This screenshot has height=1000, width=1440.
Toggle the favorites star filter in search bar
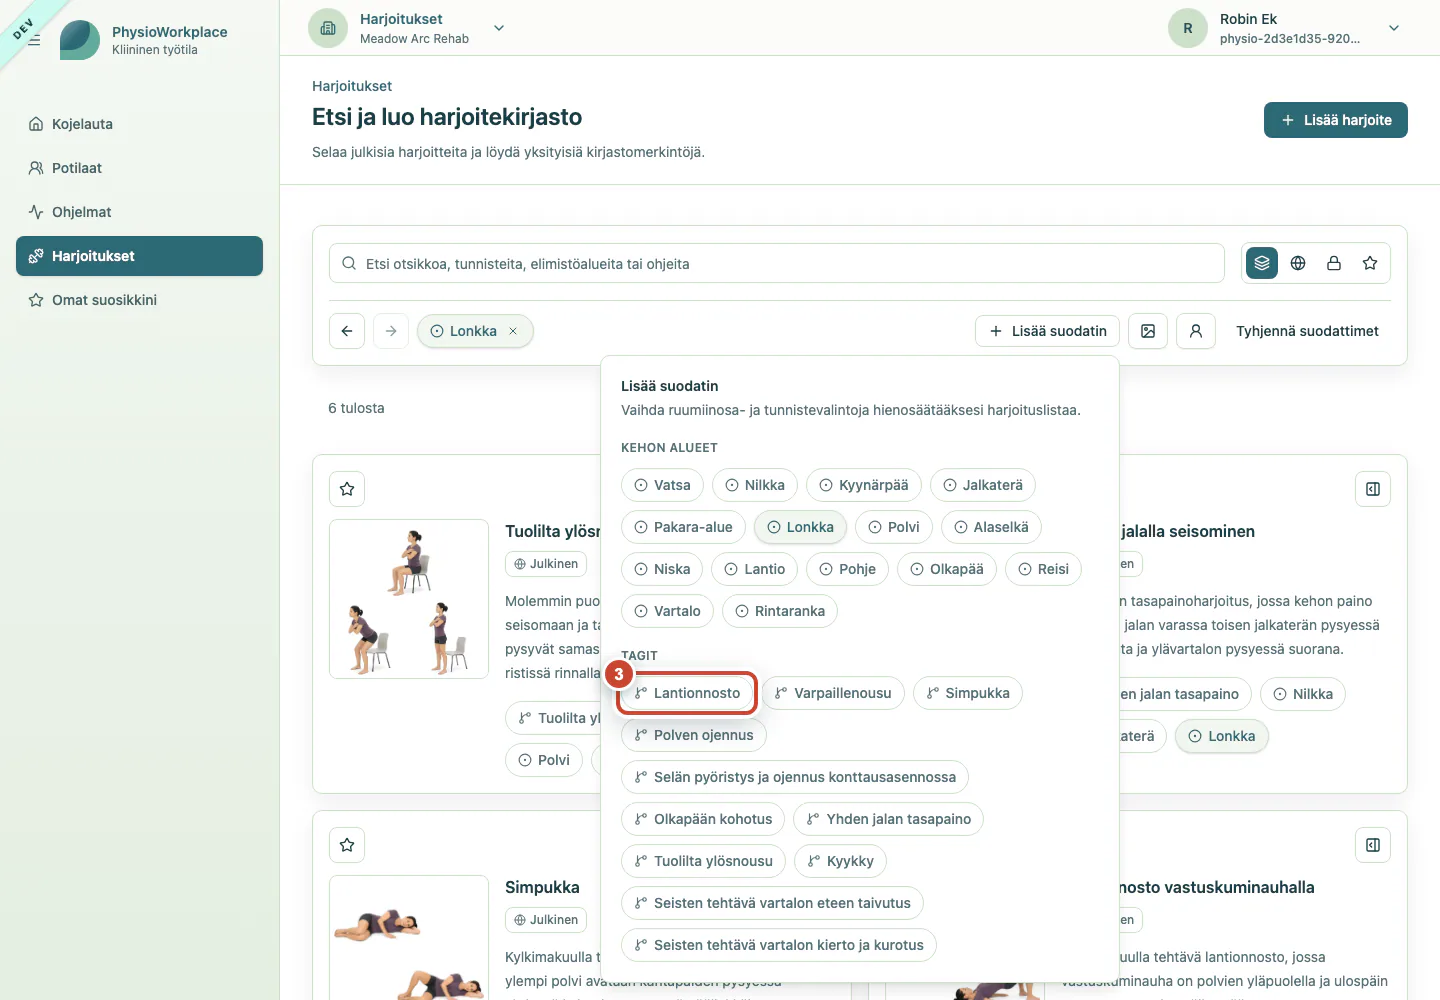click(x=1370, y=263)
